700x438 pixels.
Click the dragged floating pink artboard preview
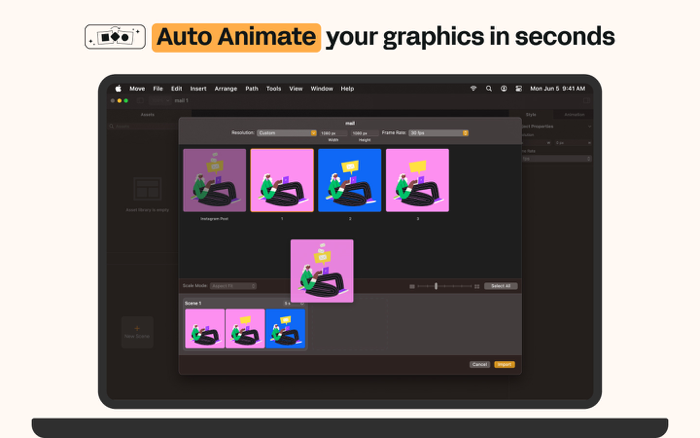pyautogui.click(x=322, y=271)
